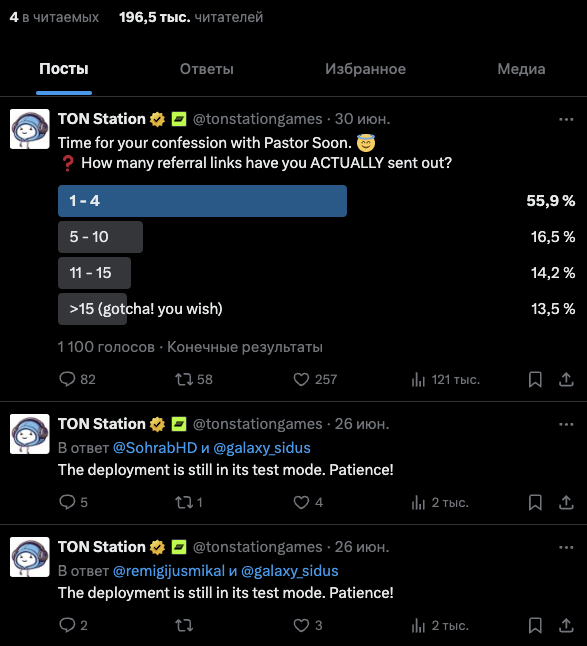The height and width of the screenshot is (646, 587).
Task: Open the @SohrabHD profile link
Action: point(155,448)
